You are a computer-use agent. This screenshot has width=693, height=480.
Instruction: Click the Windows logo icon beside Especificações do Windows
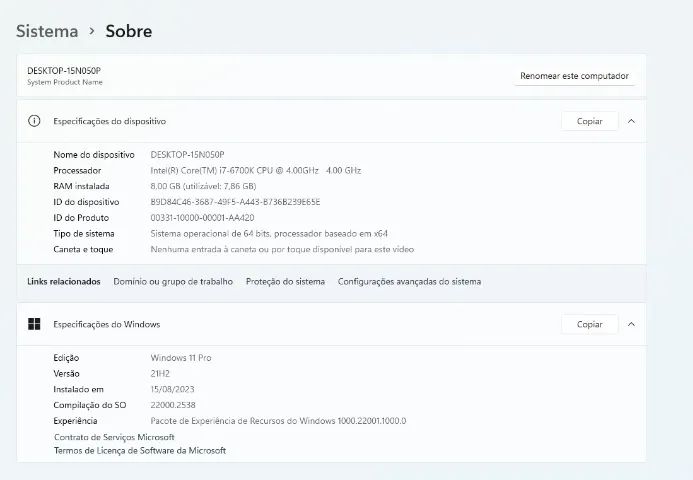tap(34, 324)
